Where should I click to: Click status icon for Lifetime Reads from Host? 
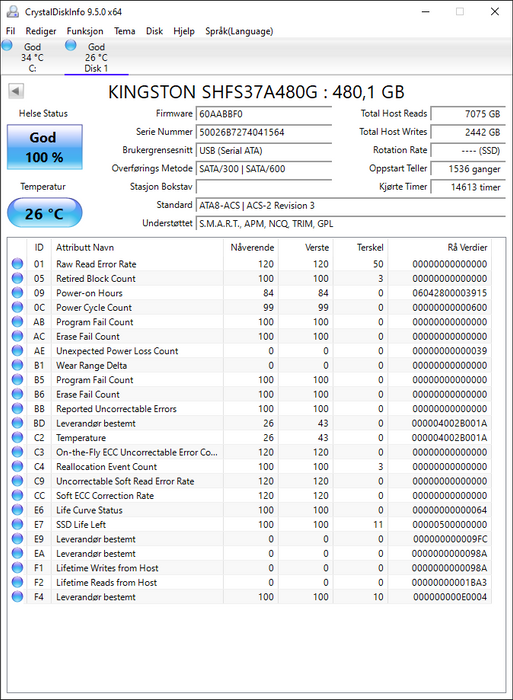(17, 582)
